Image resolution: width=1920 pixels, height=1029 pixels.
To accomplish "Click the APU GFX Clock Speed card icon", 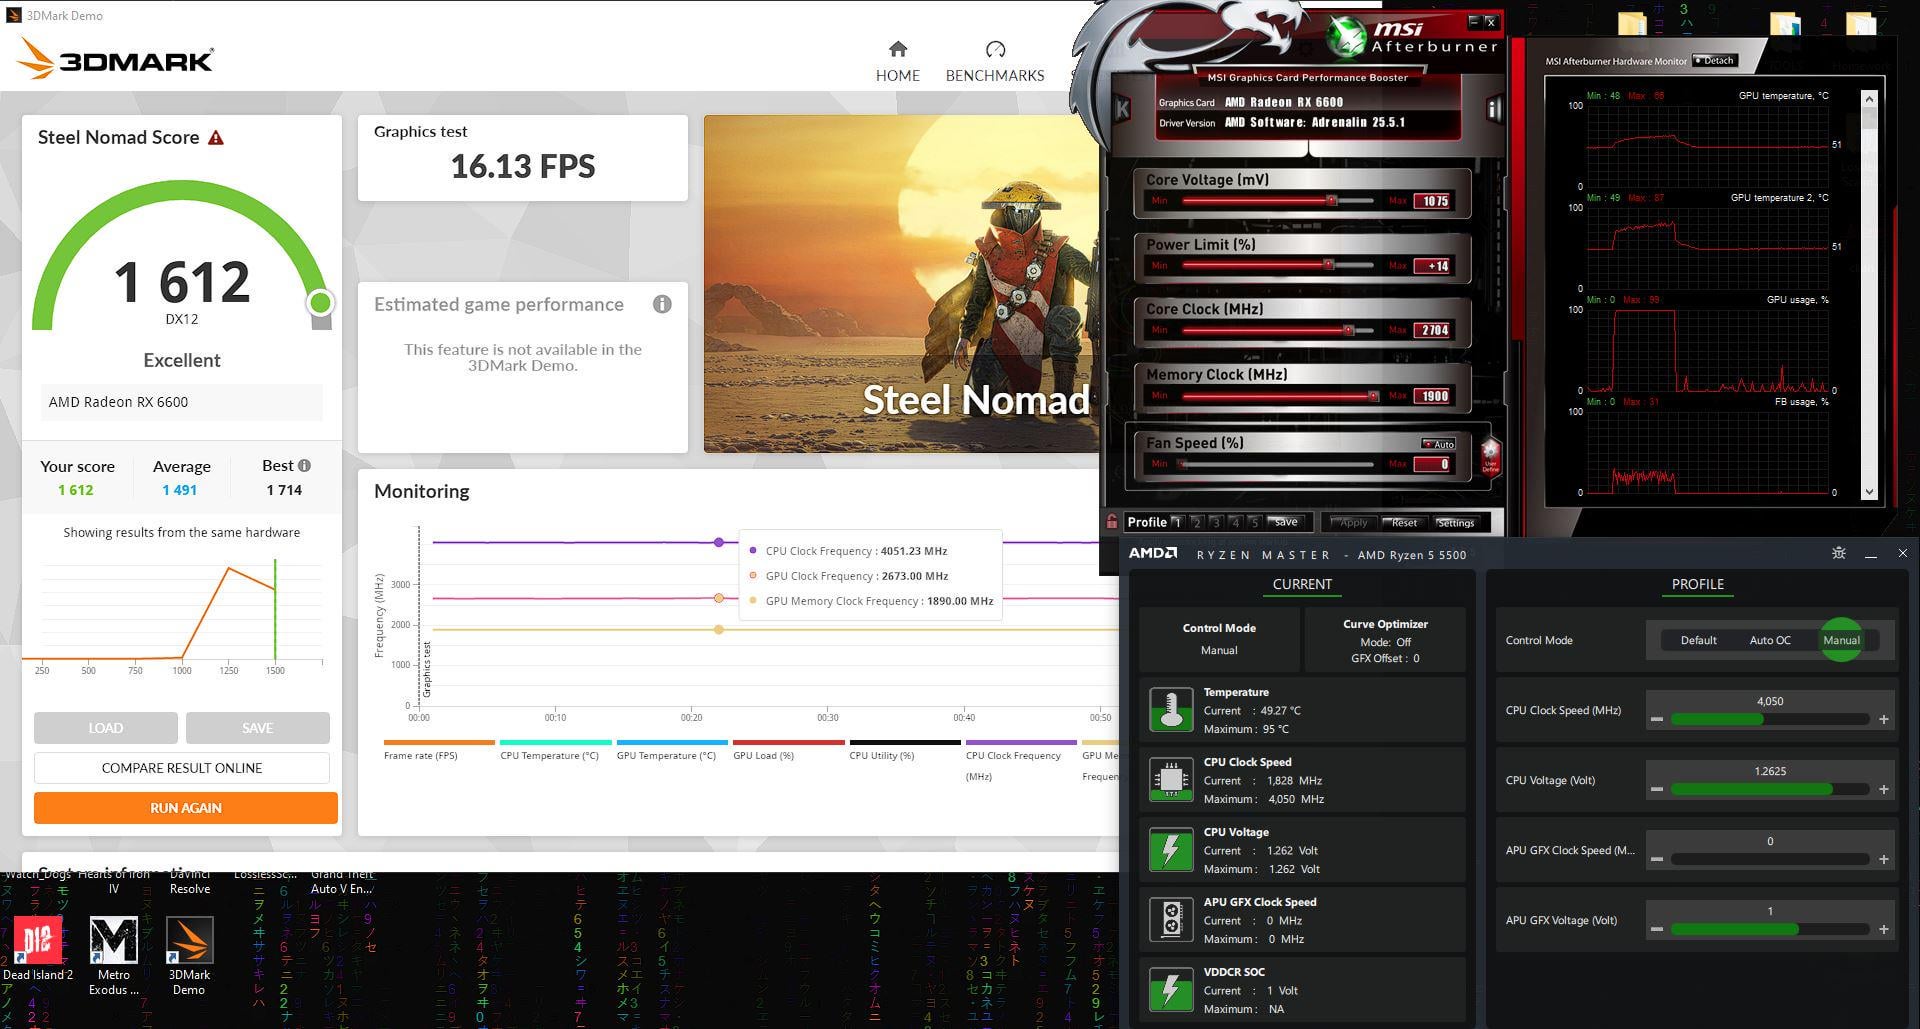I will 1171,920.
